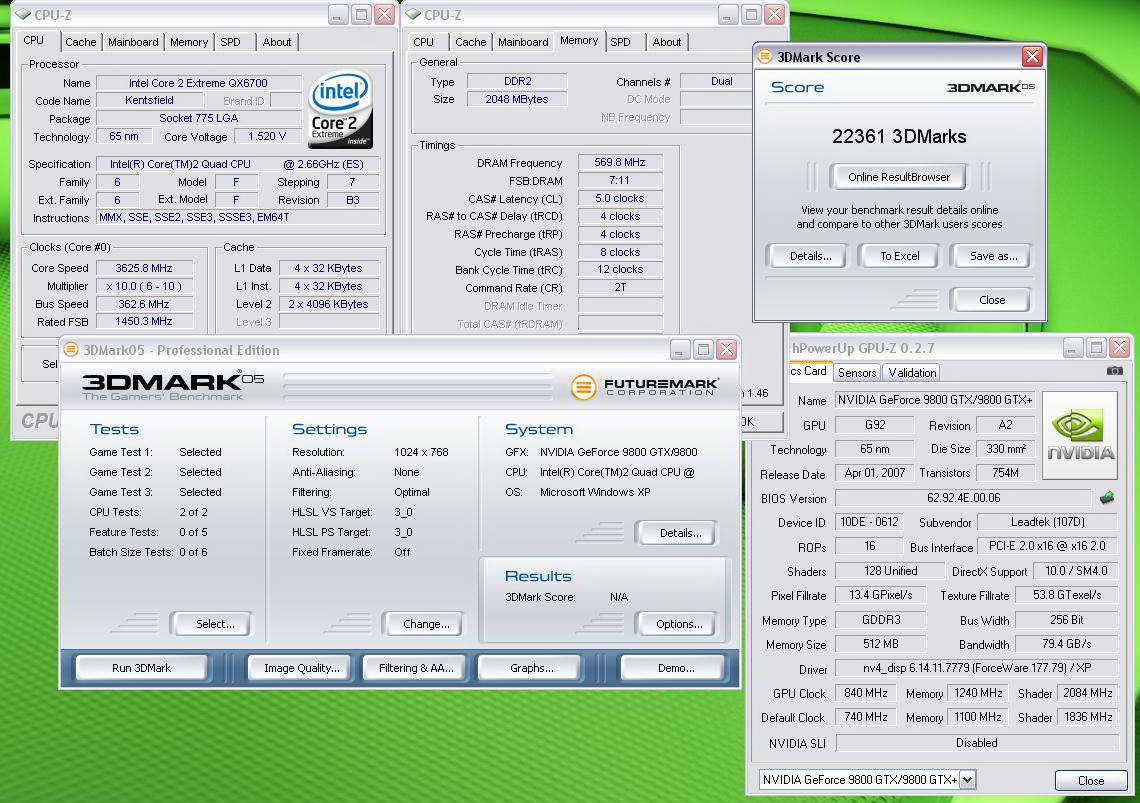This screenshot has width=1140, height=803.
Task: Open Options button under Results
Action: click(x=679, y=624)
